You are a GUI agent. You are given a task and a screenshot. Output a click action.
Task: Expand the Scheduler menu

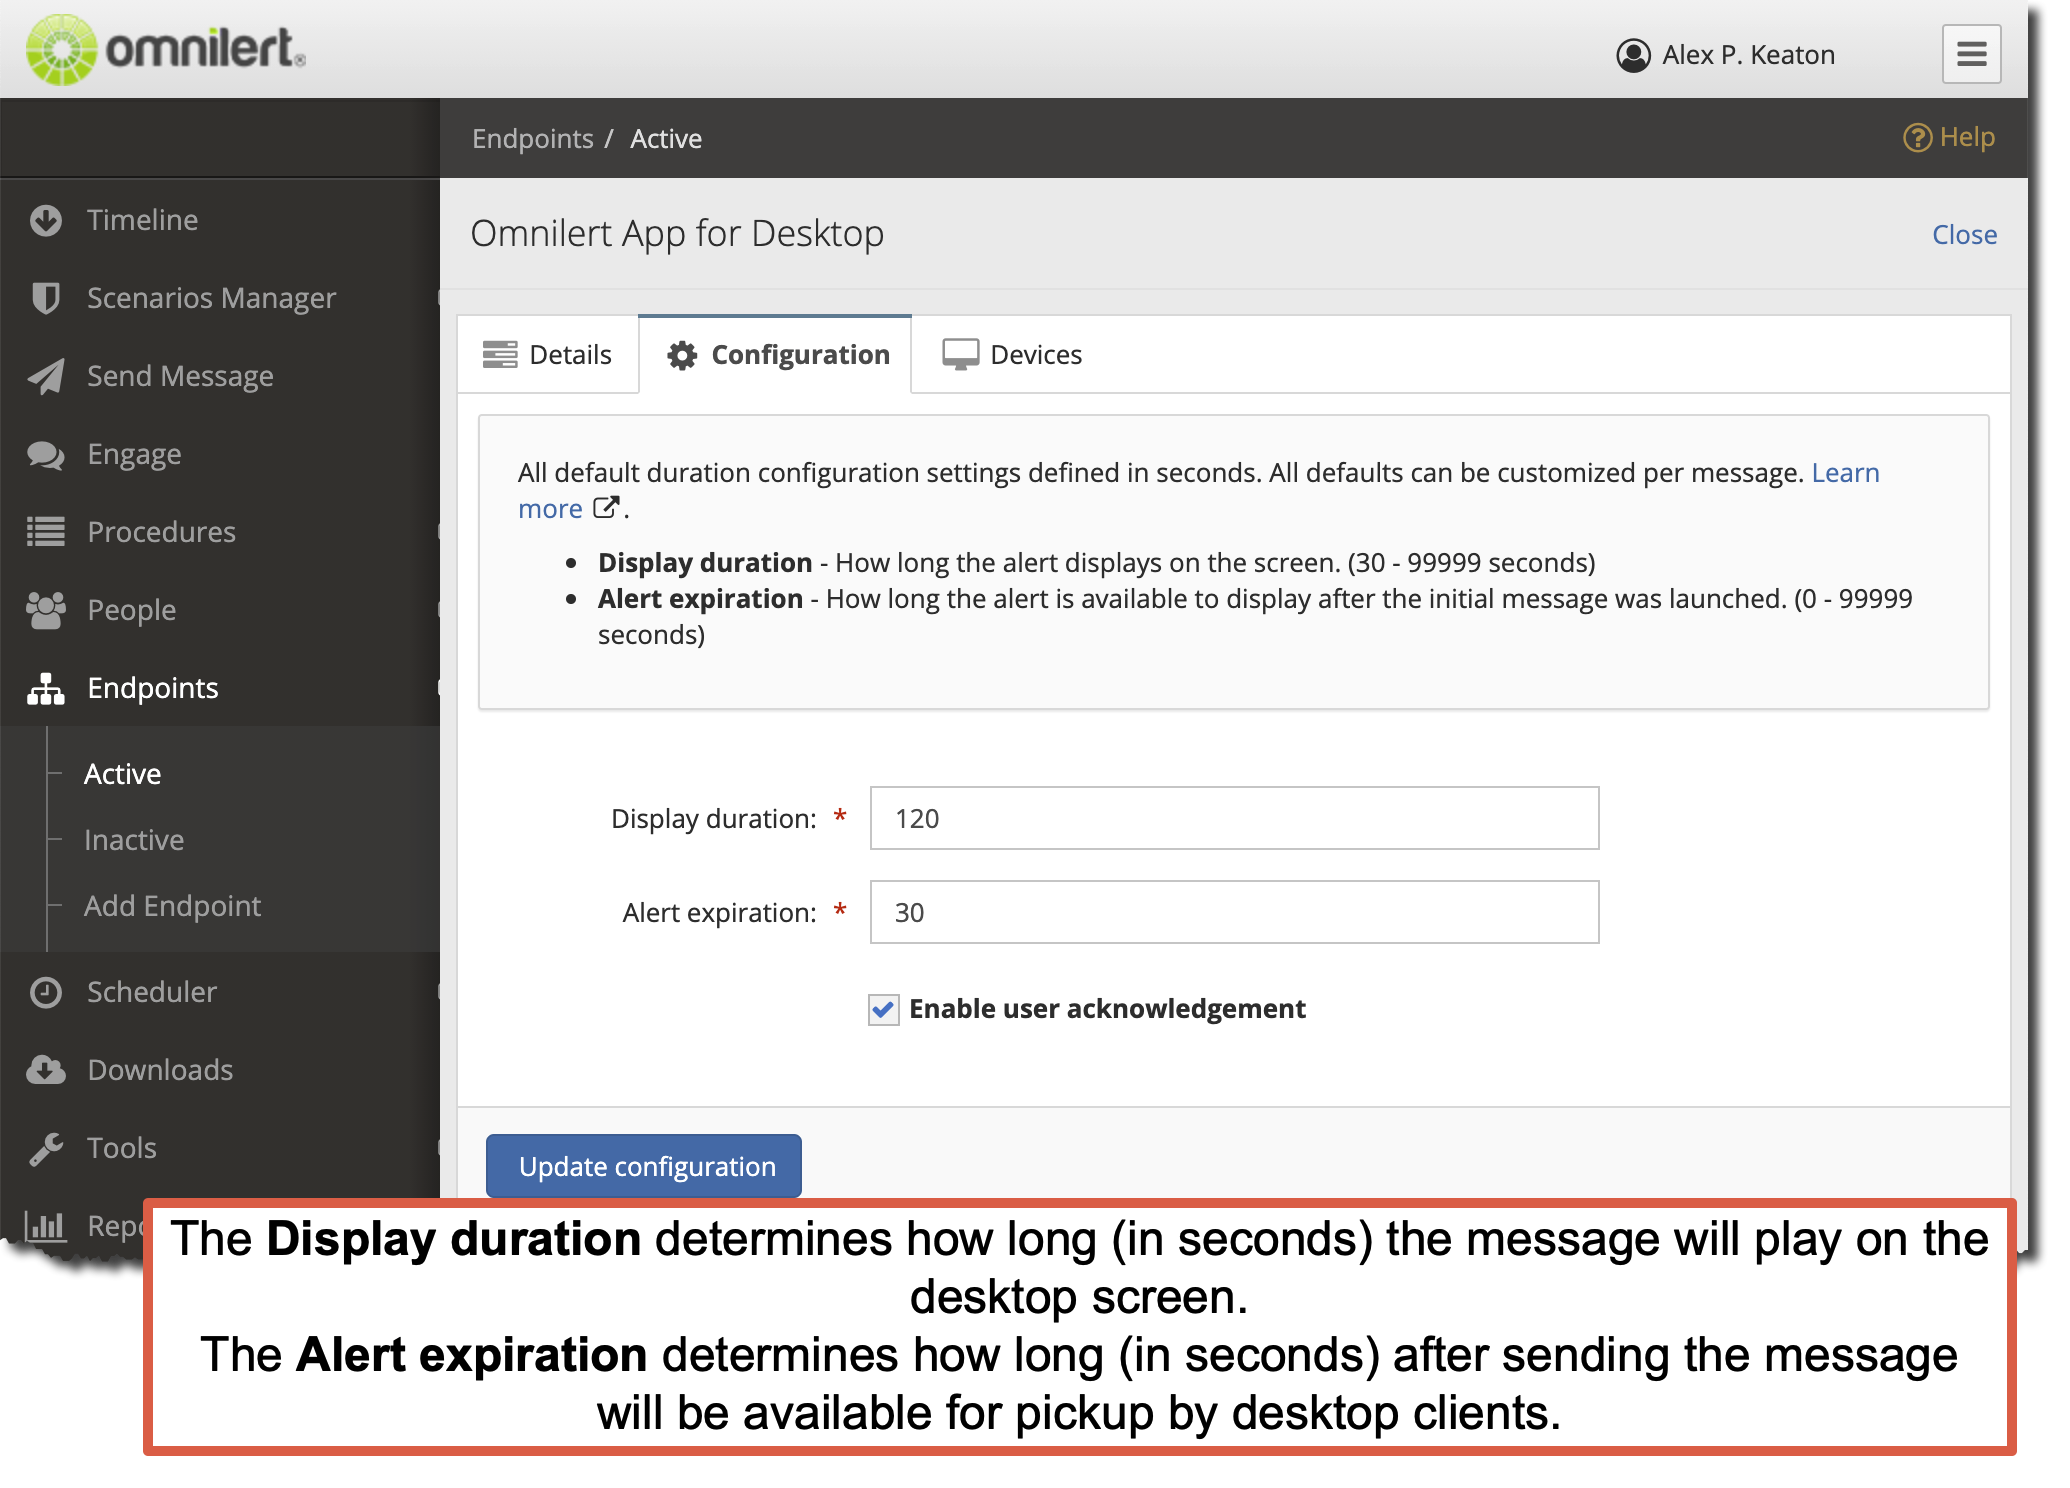click(220, 992)
